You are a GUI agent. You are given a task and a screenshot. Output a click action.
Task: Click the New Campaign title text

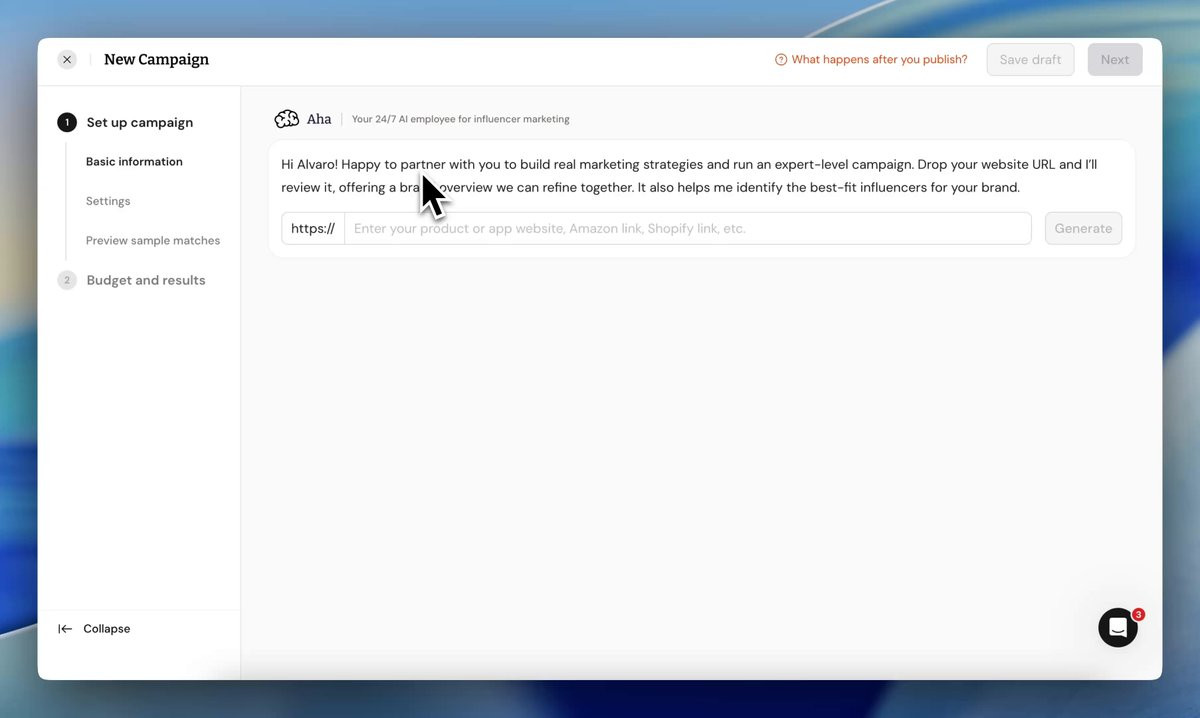click(x=156, y=59)
